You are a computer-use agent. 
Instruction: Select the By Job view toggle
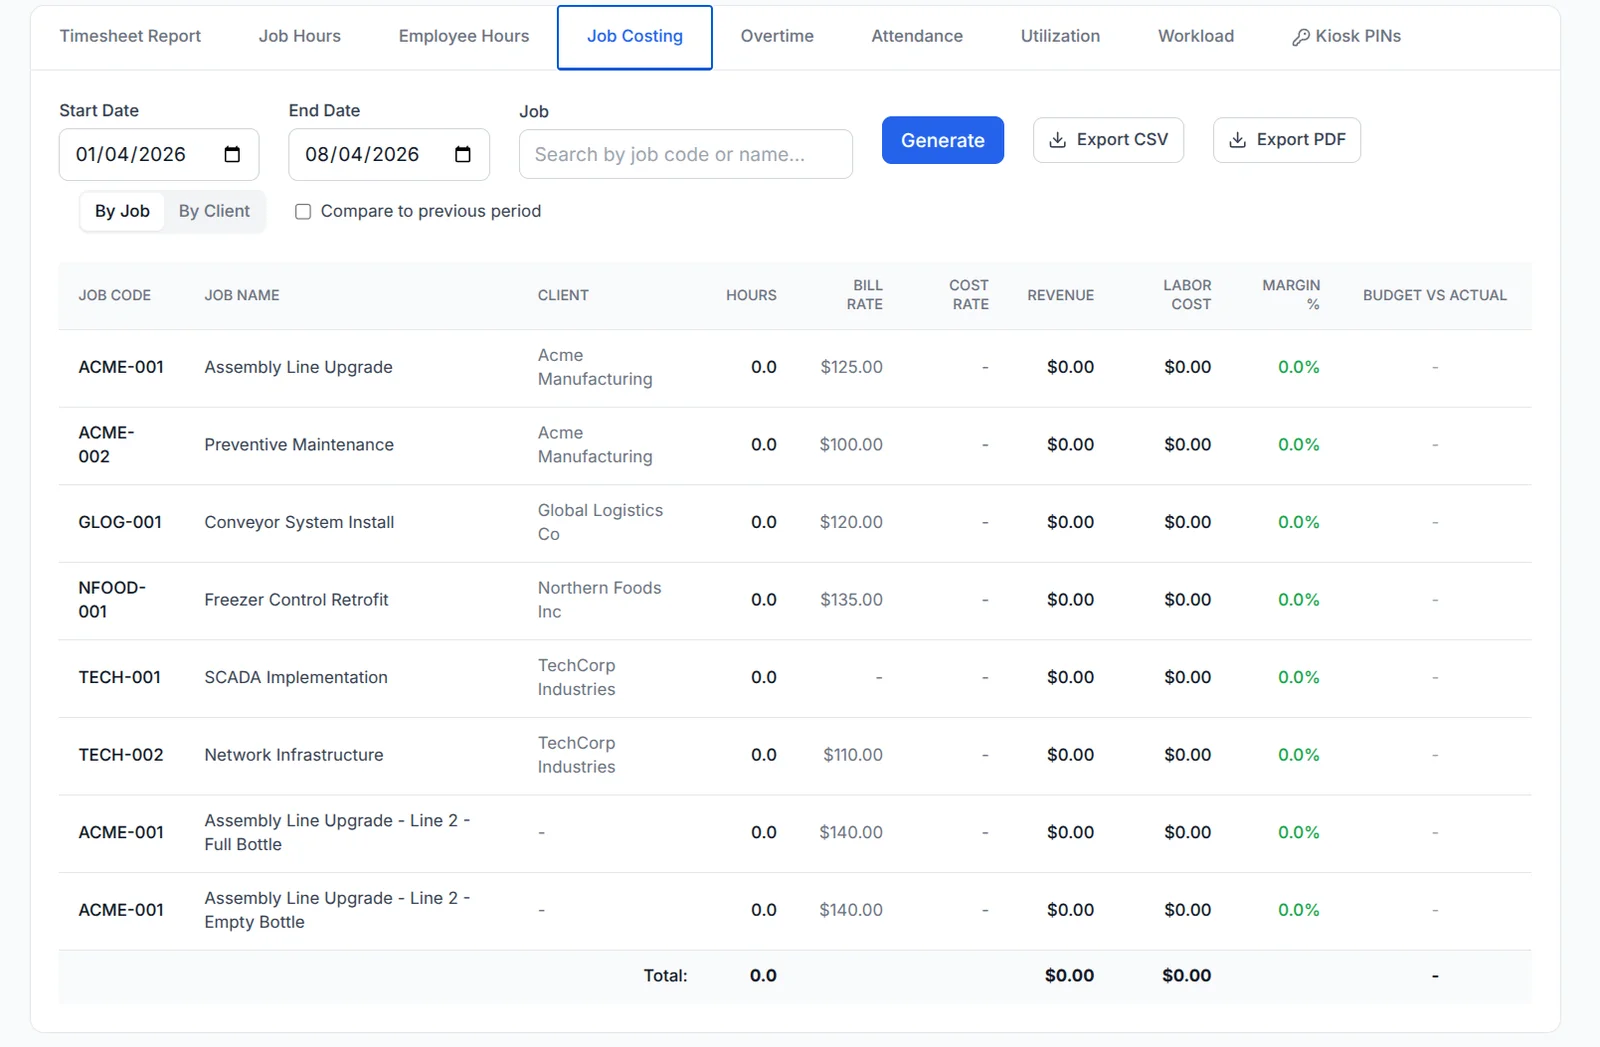click(122, 211)
